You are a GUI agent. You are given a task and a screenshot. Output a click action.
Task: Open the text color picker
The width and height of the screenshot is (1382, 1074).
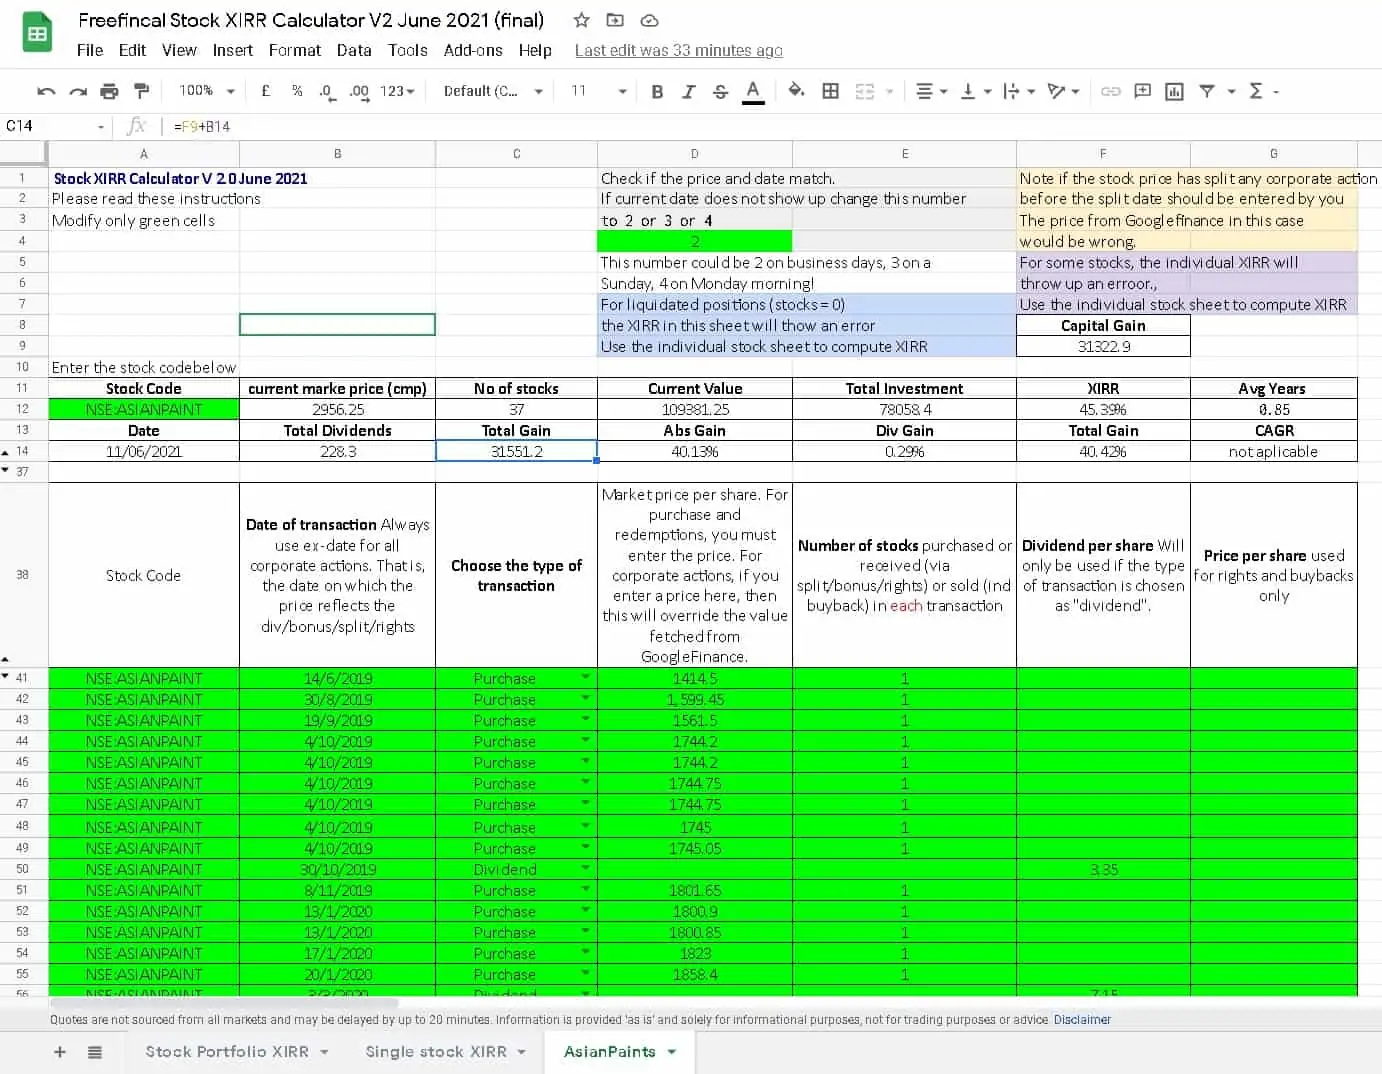753,91
